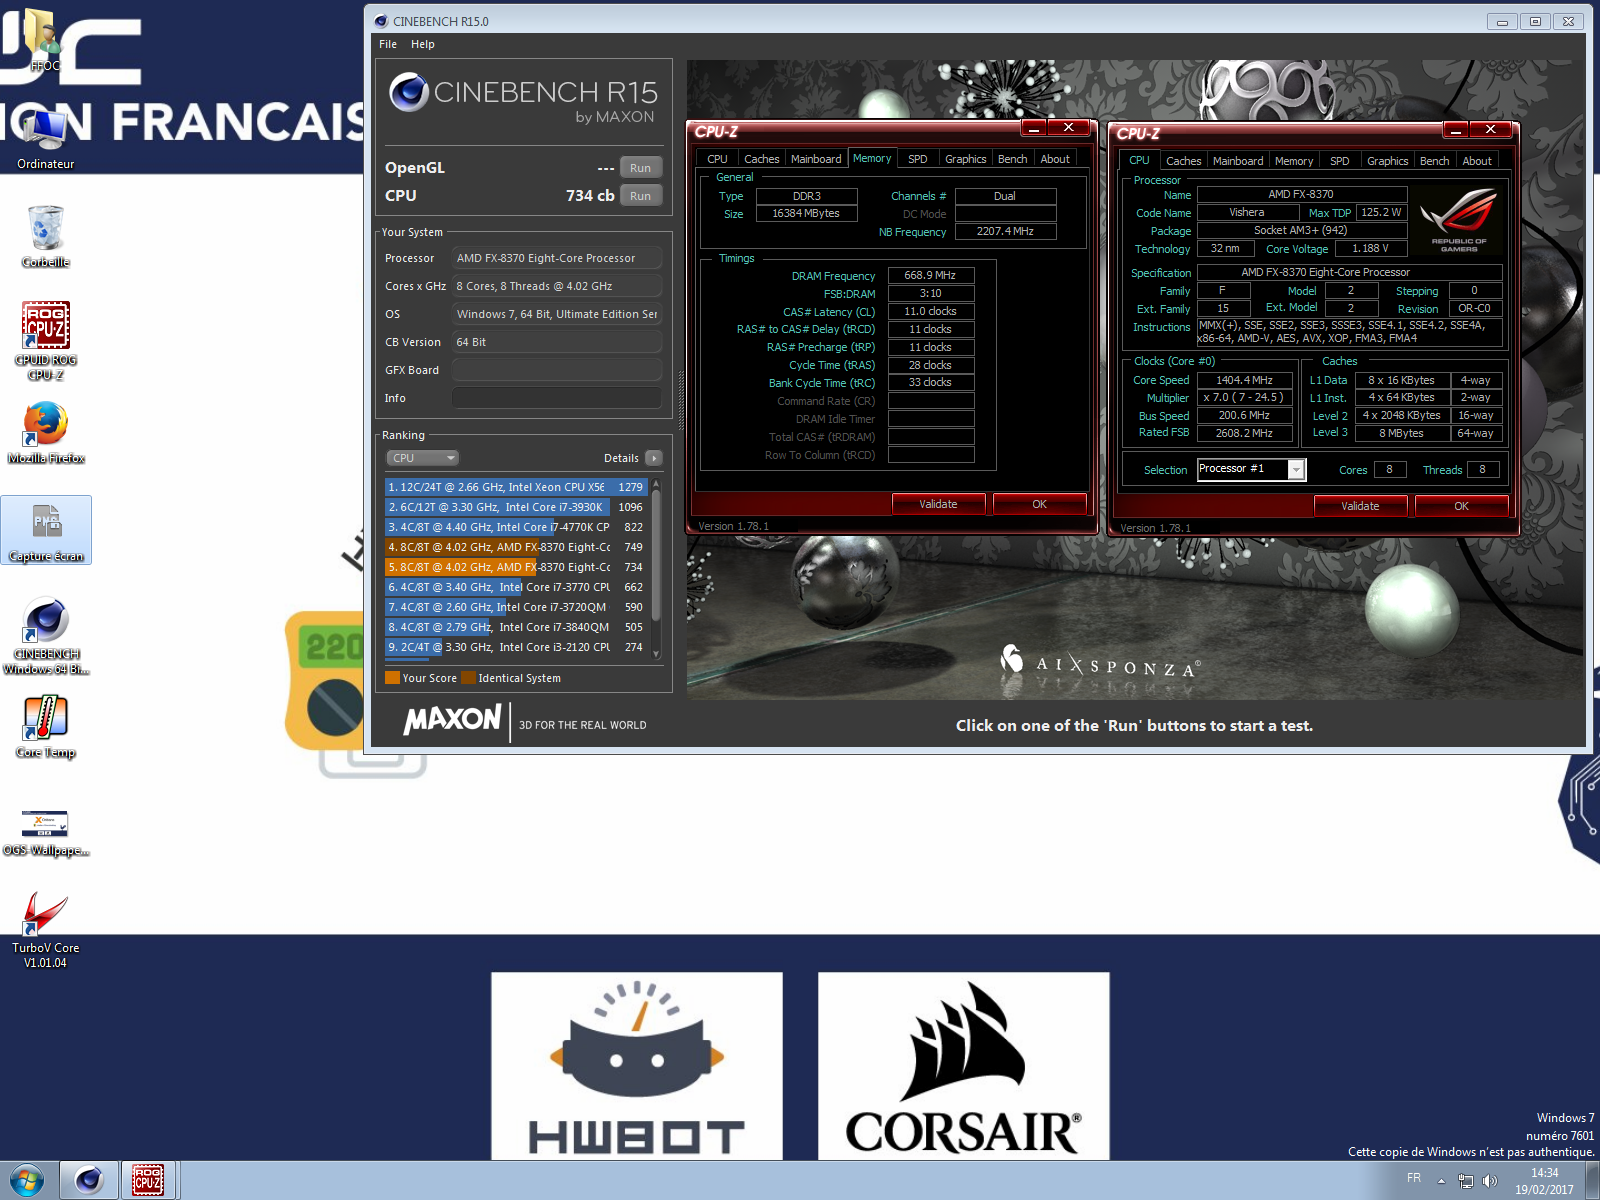
Task: Open About tab in left CPU-Z window
Action: (x=1055, y=159)
